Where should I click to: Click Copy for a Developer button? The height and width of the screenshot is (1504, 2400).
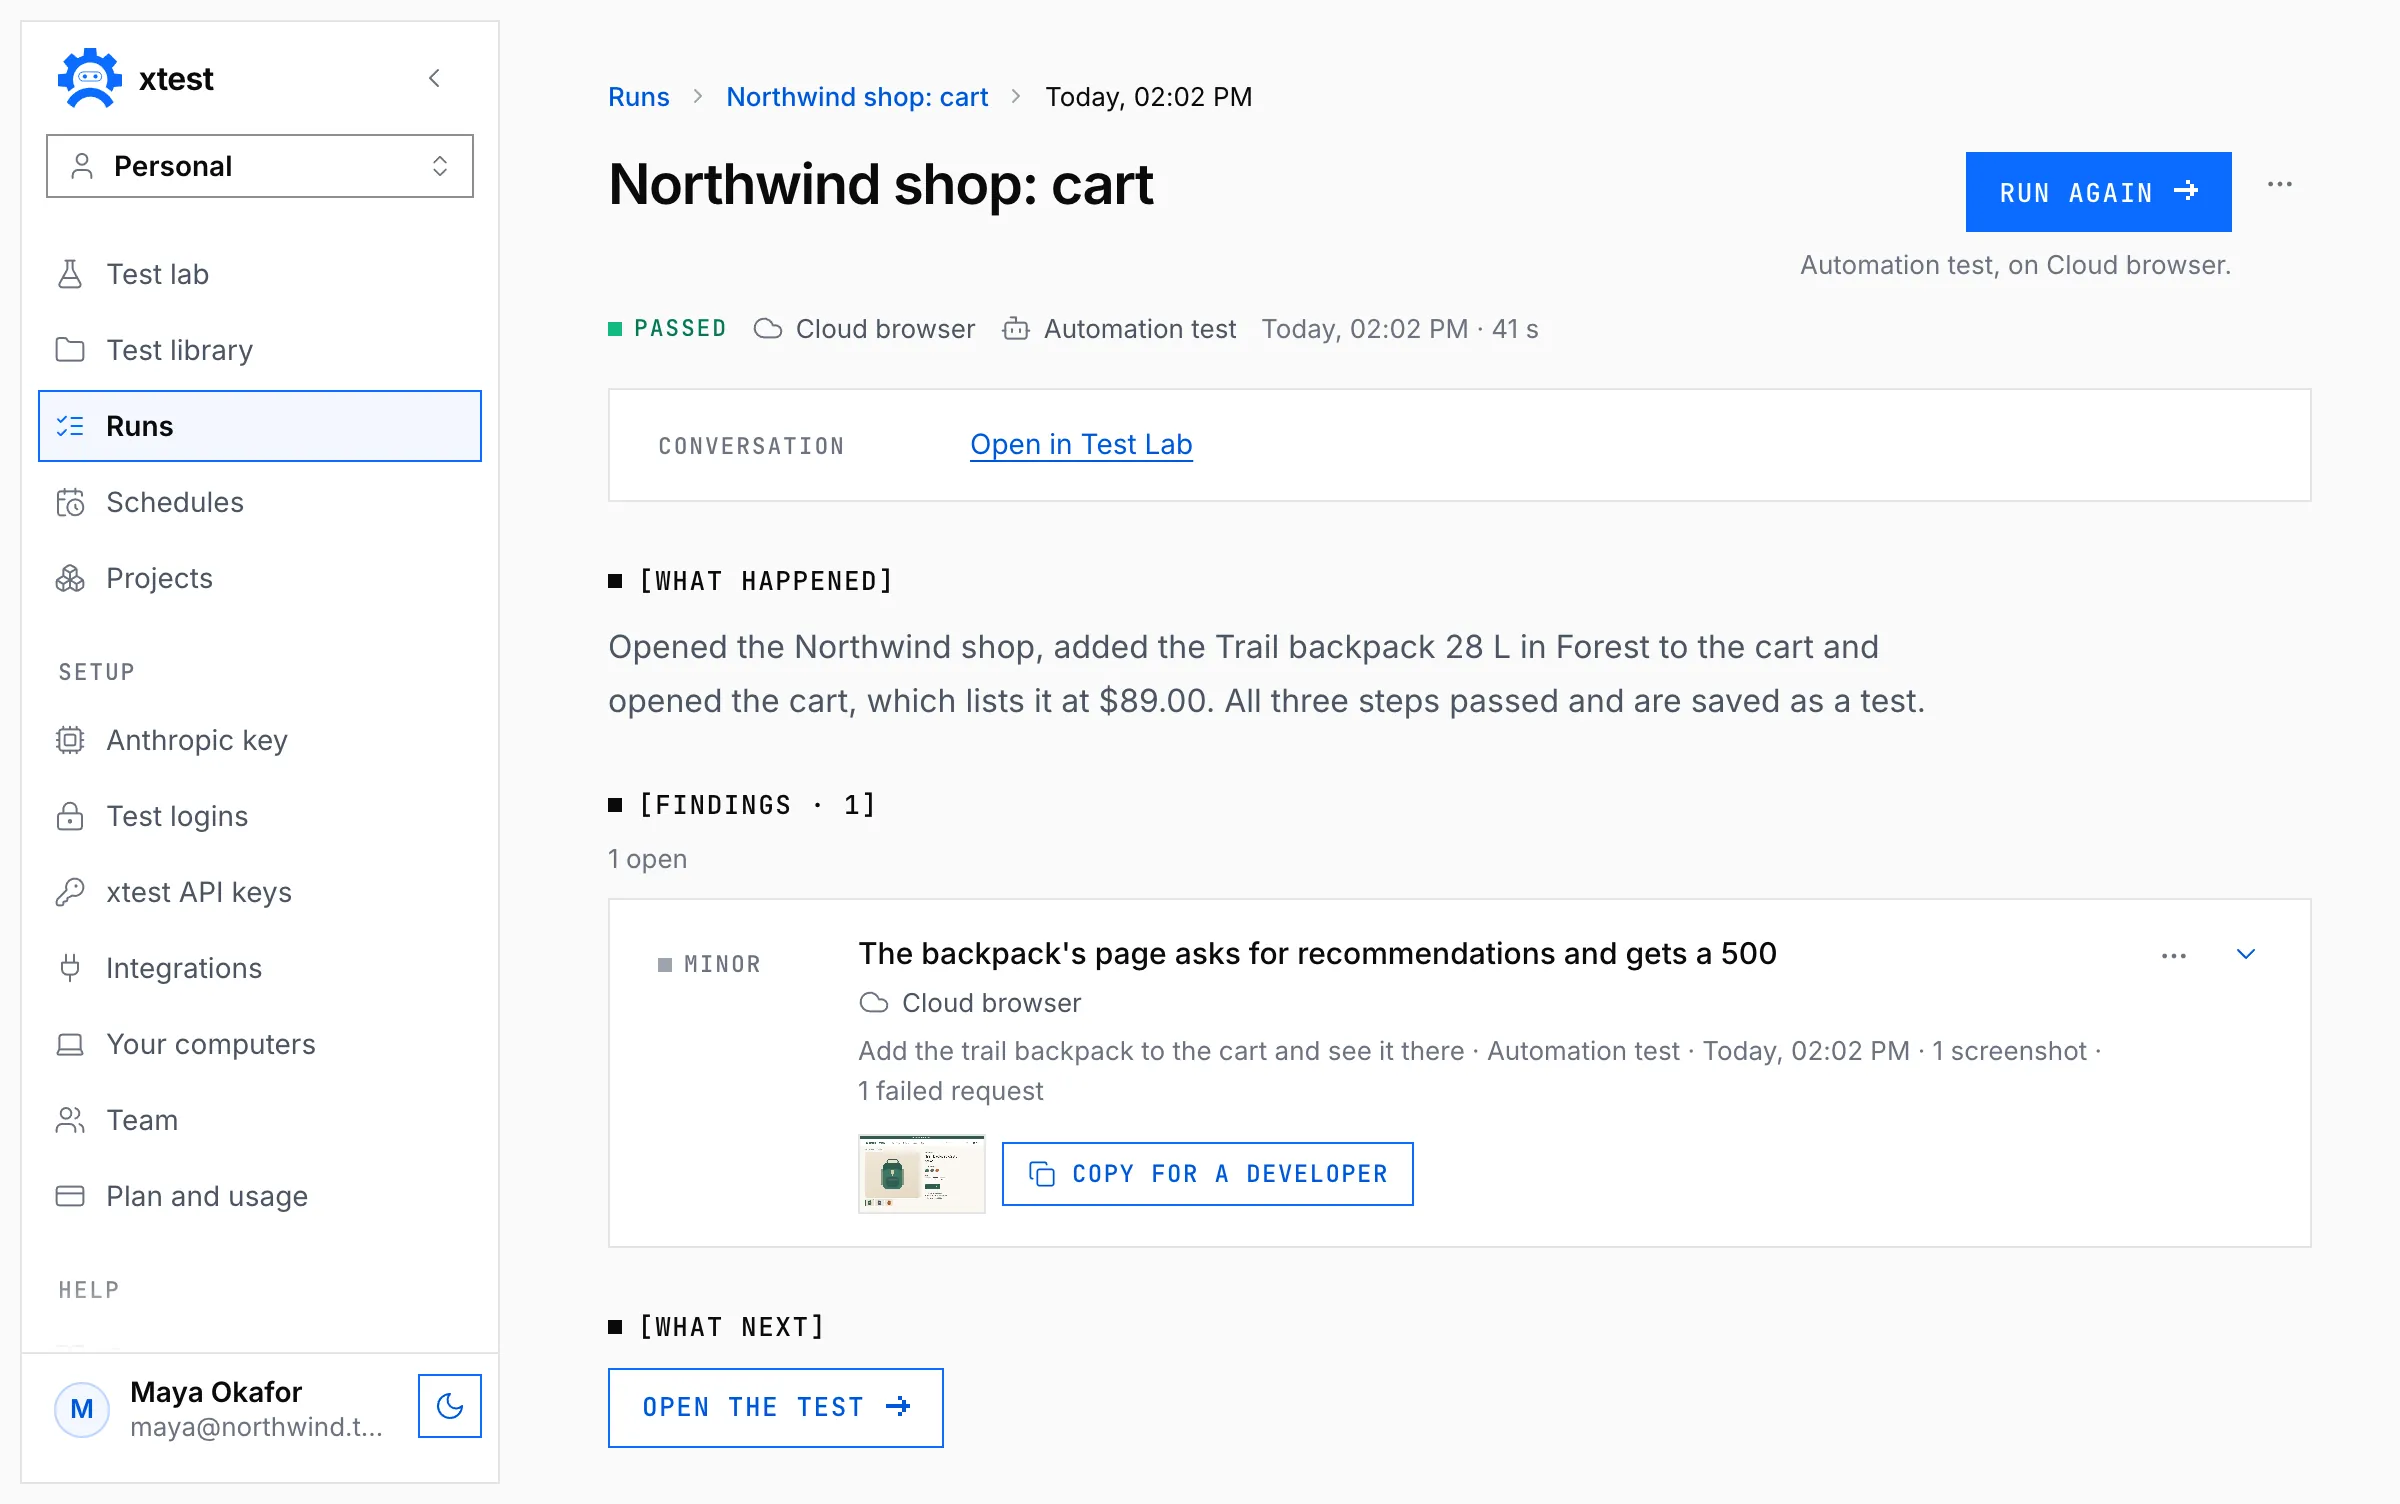click(x=1208, y=1174)
